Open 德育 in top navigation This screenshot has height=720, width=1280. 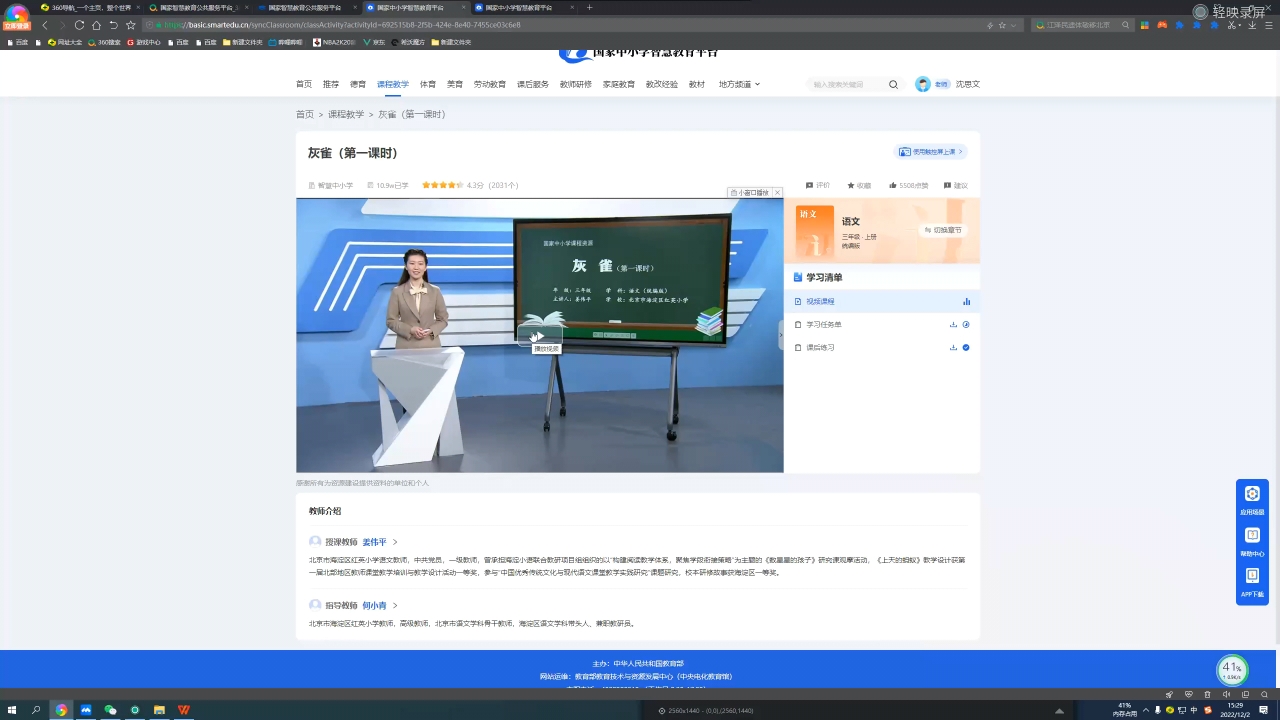[358, 85]
